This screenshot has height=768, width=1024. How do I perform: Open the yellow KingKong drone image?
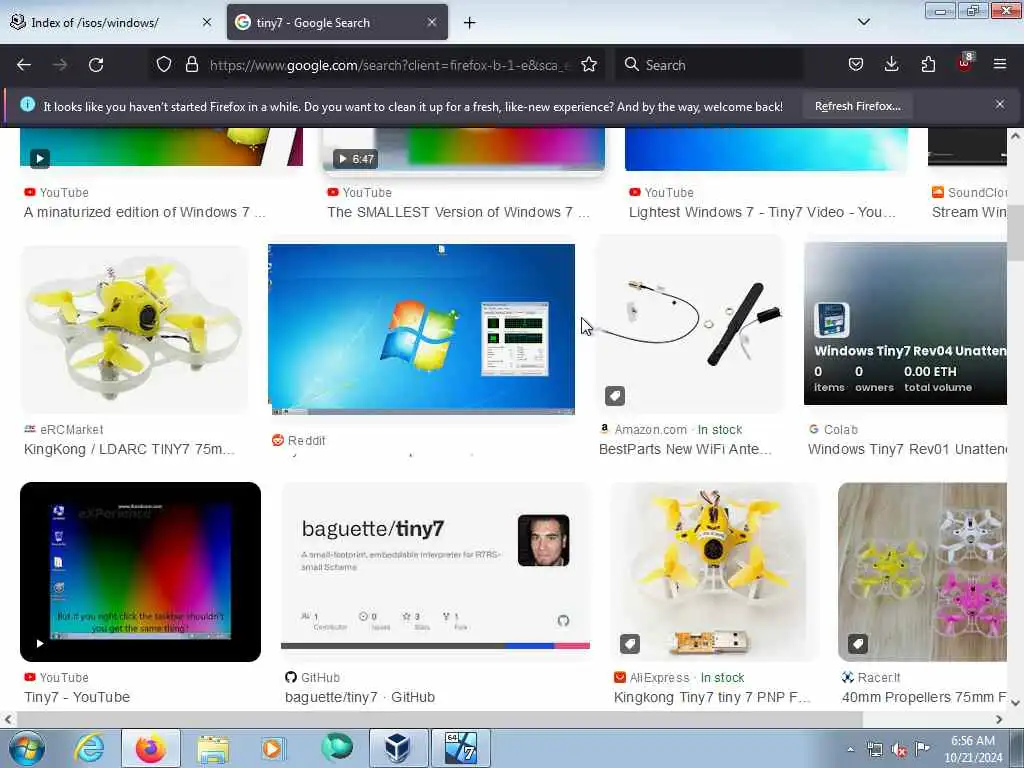[135, 330]
